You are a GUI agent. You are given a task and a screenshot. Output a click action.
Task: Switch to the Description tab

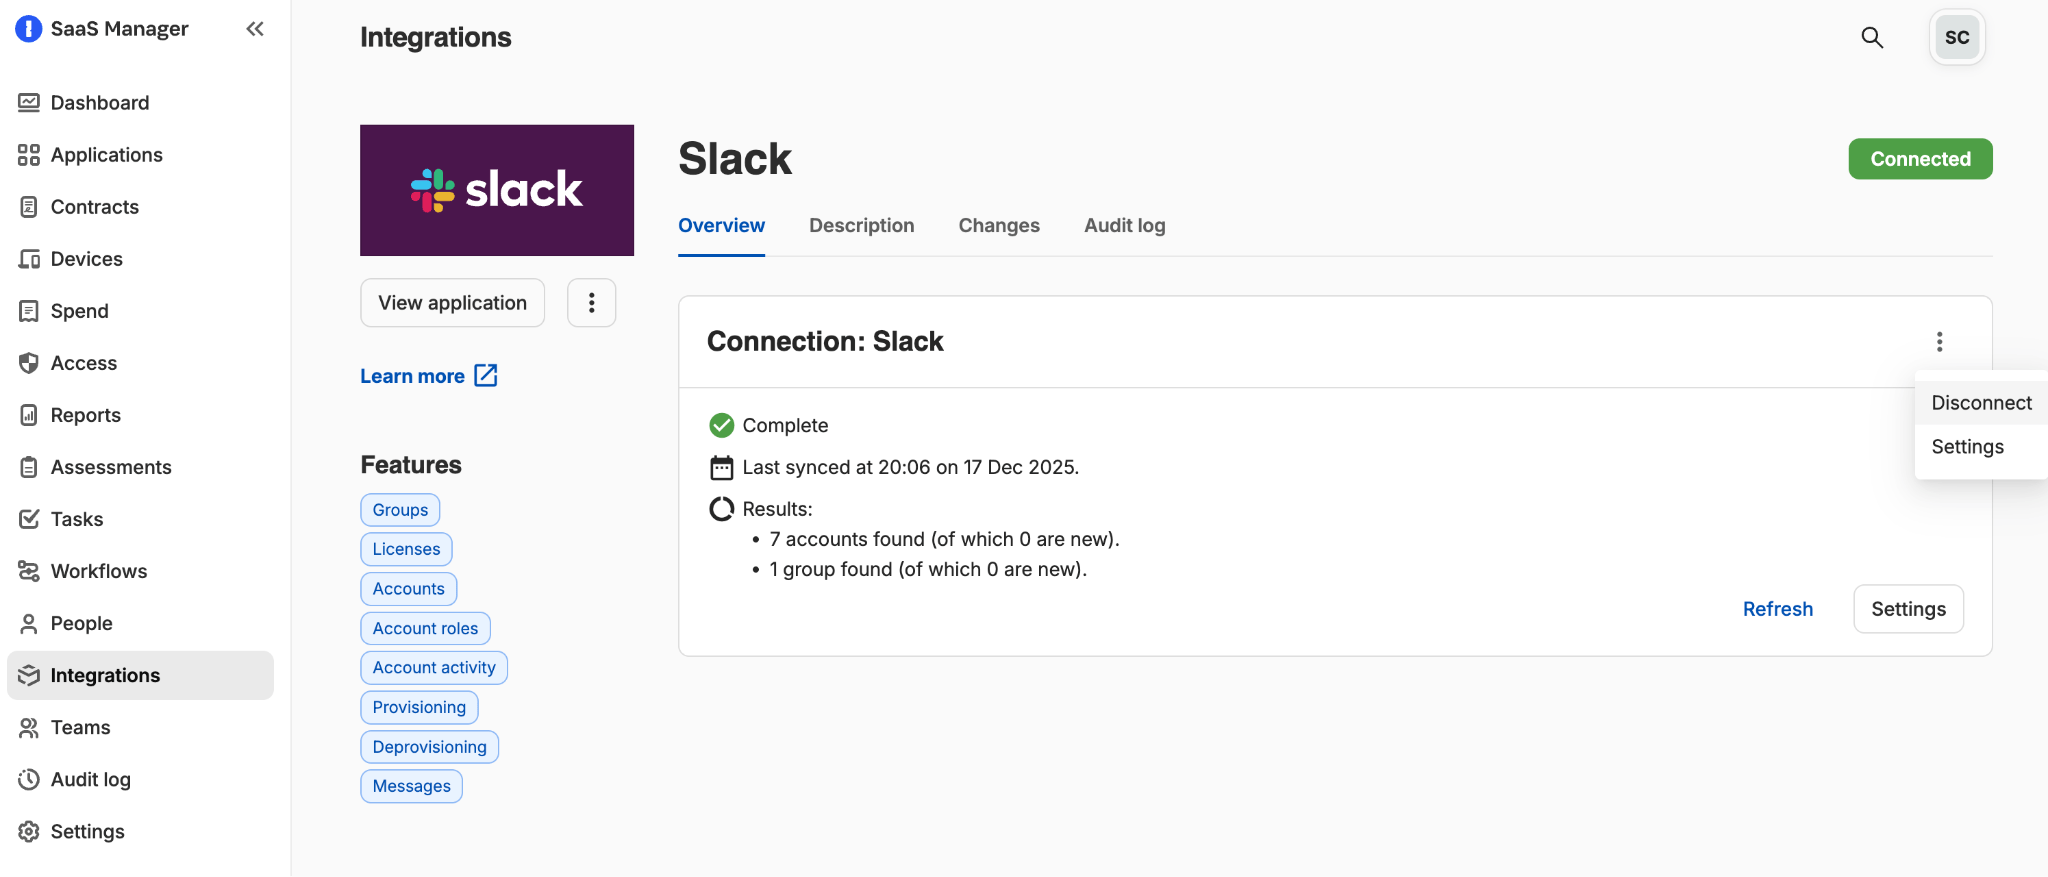pos(861,225)
